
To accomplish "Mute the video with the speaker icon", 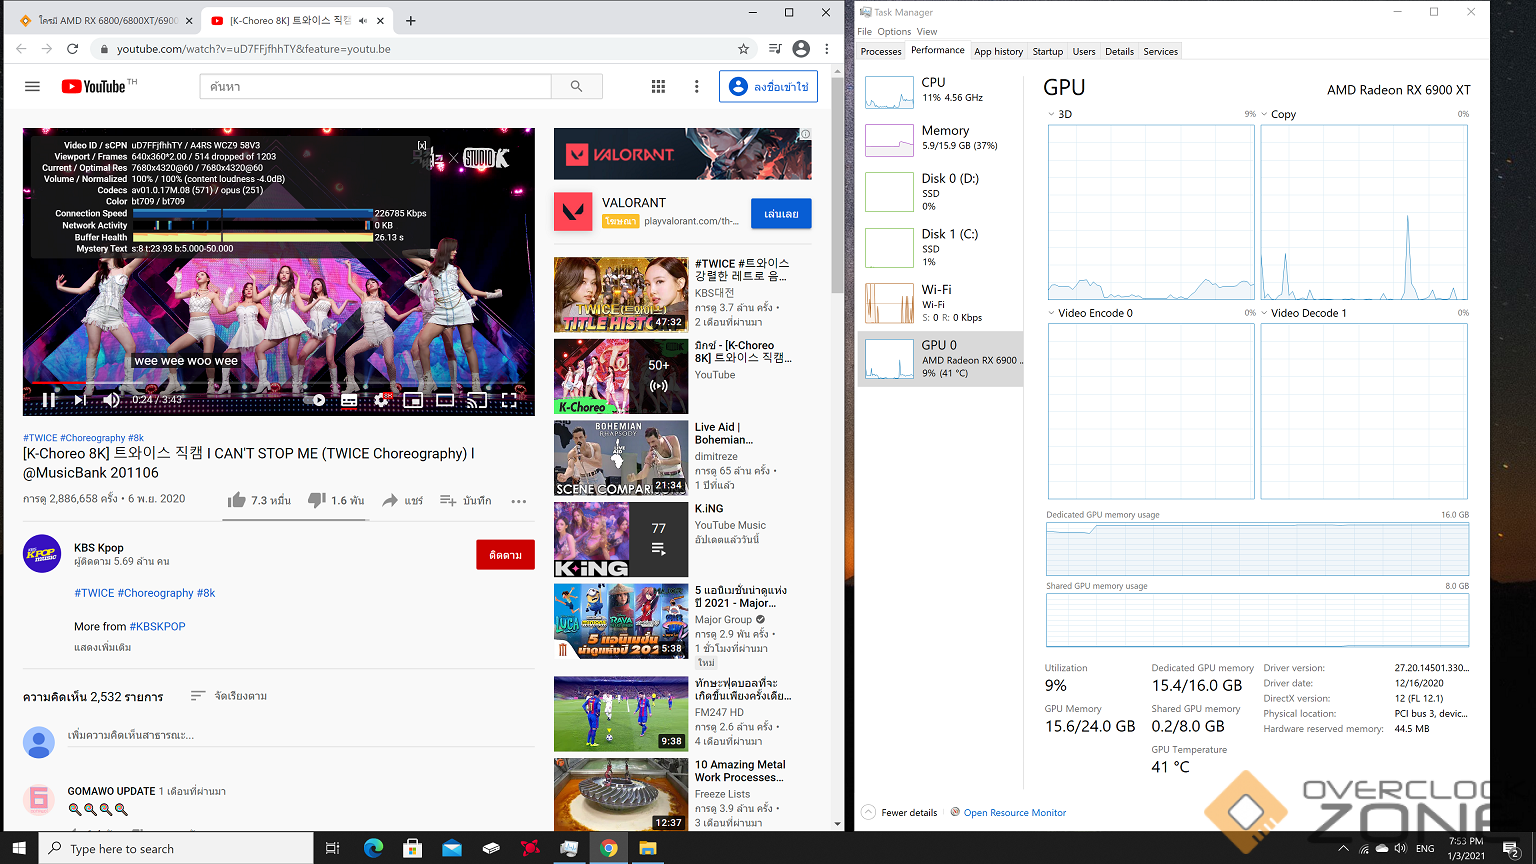I will (111, 400).
